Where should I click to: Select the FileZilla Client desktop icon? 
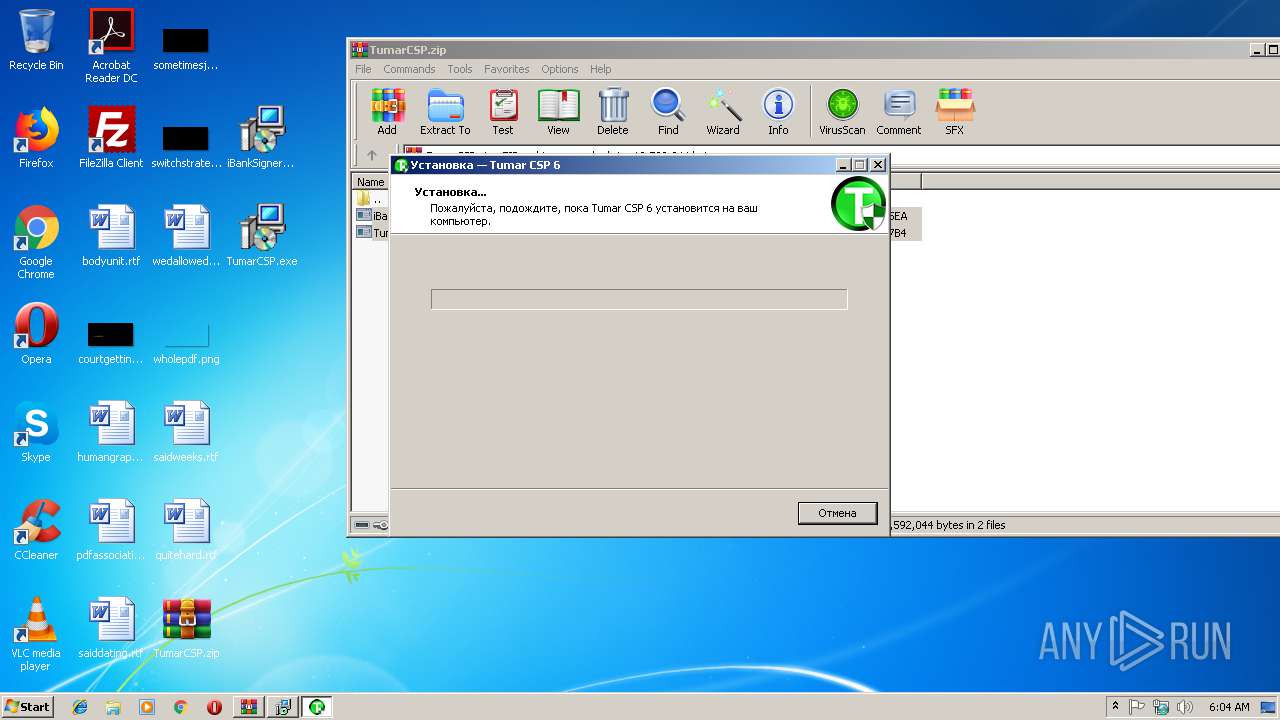(111, 138)
